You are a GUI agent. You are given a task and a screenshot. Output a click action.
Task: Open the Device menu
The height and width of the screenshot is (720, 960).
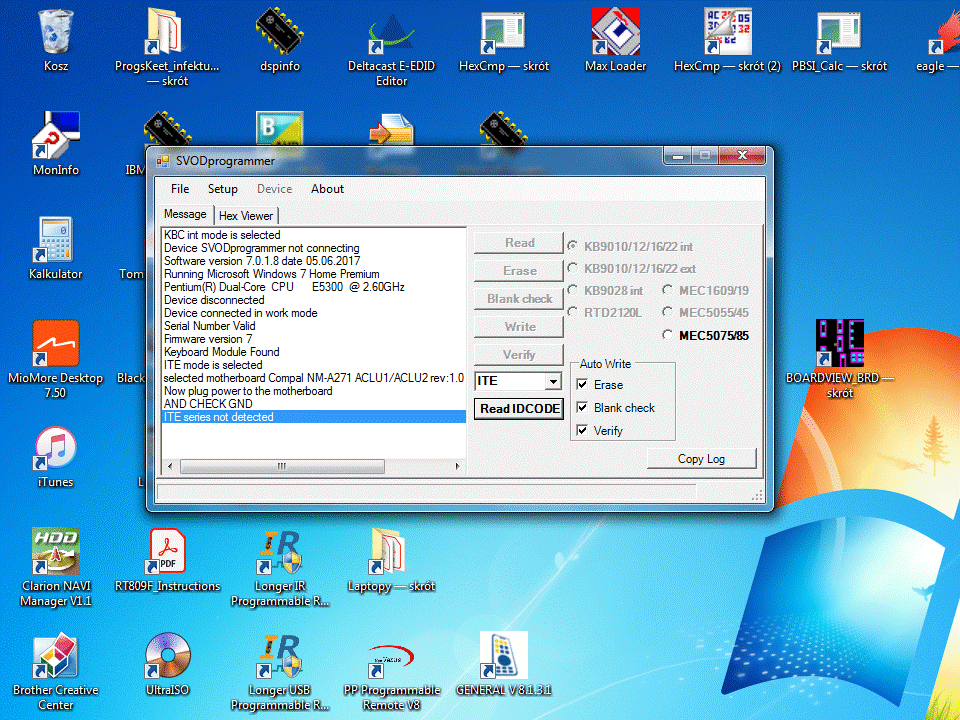(x=274, y=189)
